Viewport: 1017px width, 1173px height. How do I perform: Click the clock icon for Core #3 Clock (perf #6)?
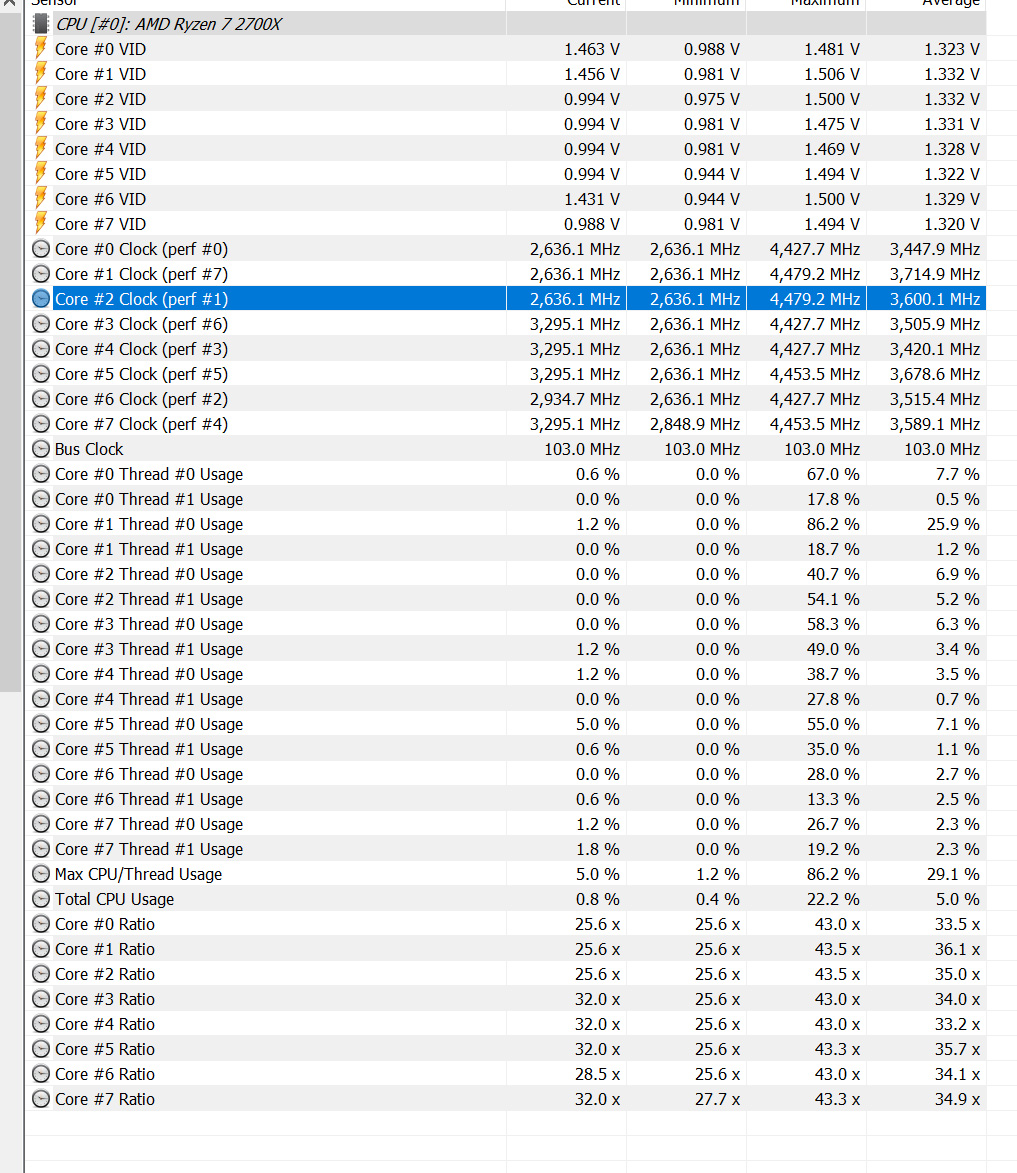pyautogui.click(x=41, y=324)
